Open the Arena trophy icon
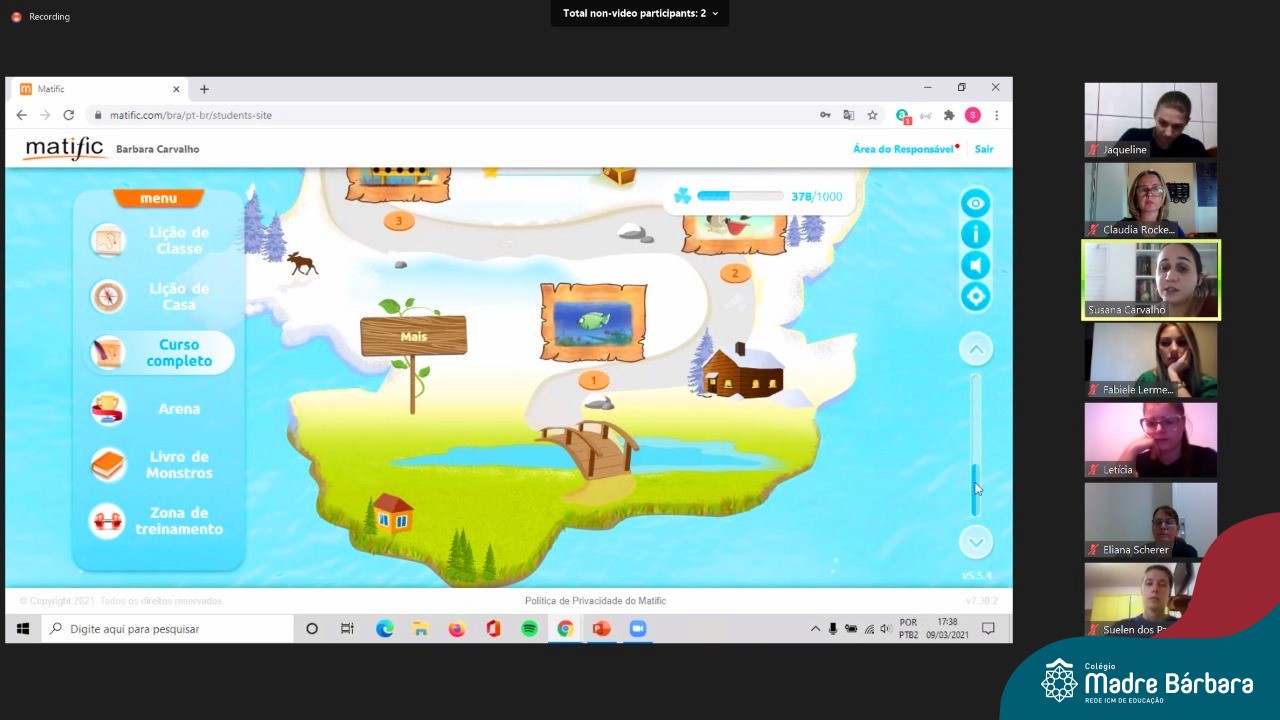 point(108,408)
